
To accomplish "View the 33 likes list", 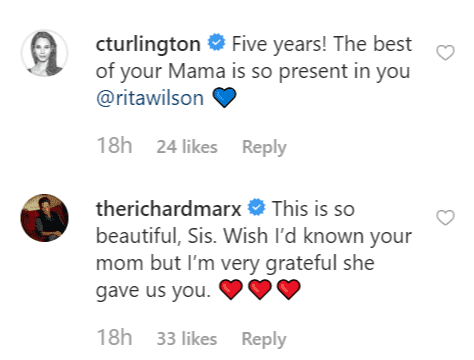I will pyautogui.click(x=187, y=339).
